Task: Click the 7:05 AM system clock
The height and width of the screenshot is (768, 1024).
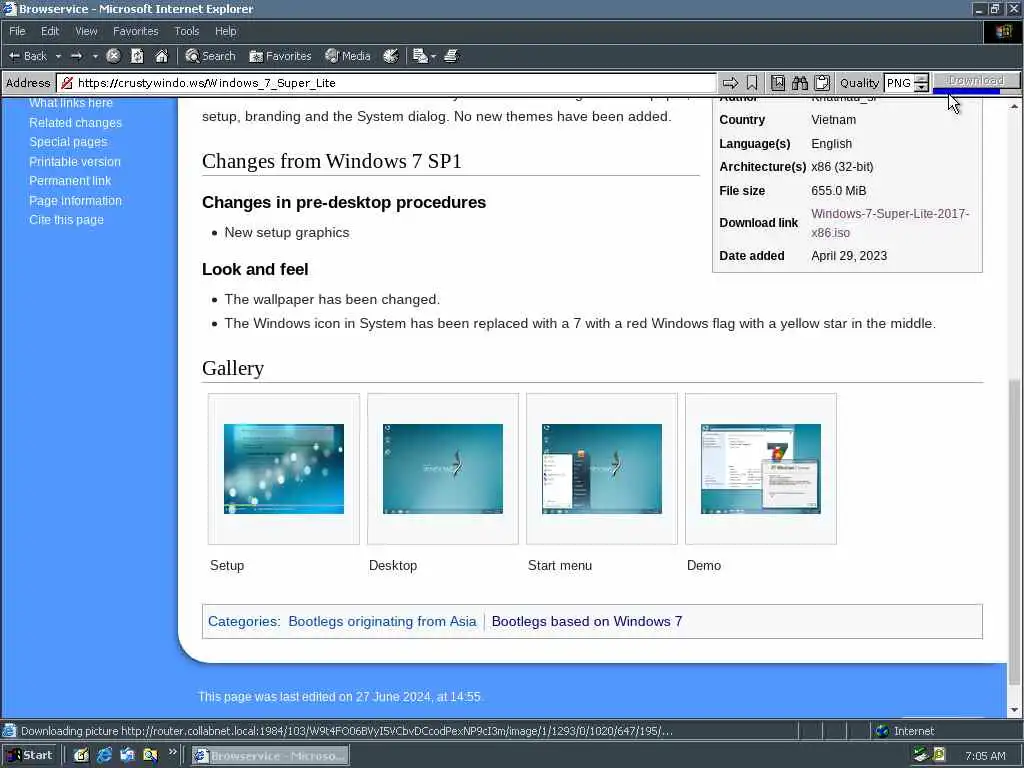Action: pyautogui.click(x=985, y=756)
